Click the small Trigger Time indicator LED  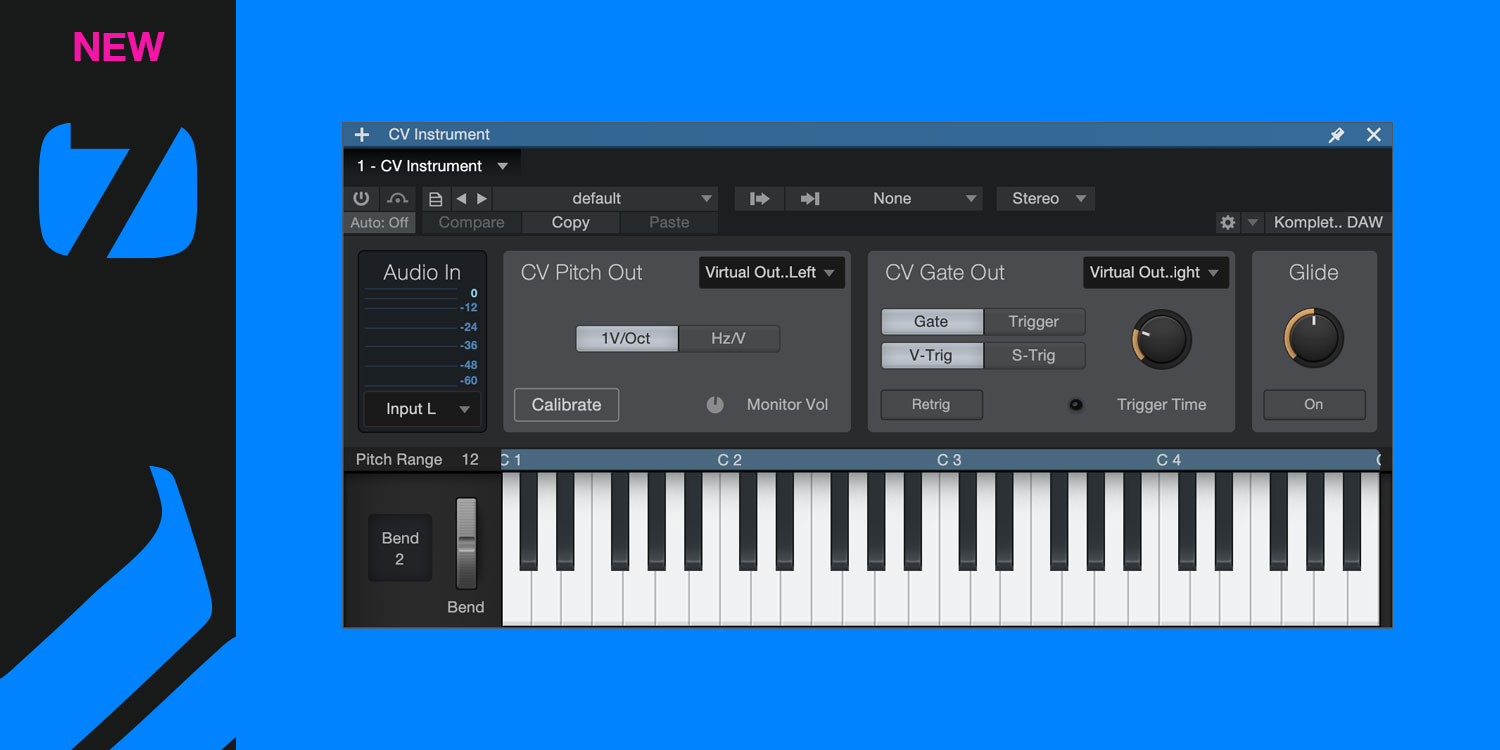[x=1076, y=405]
